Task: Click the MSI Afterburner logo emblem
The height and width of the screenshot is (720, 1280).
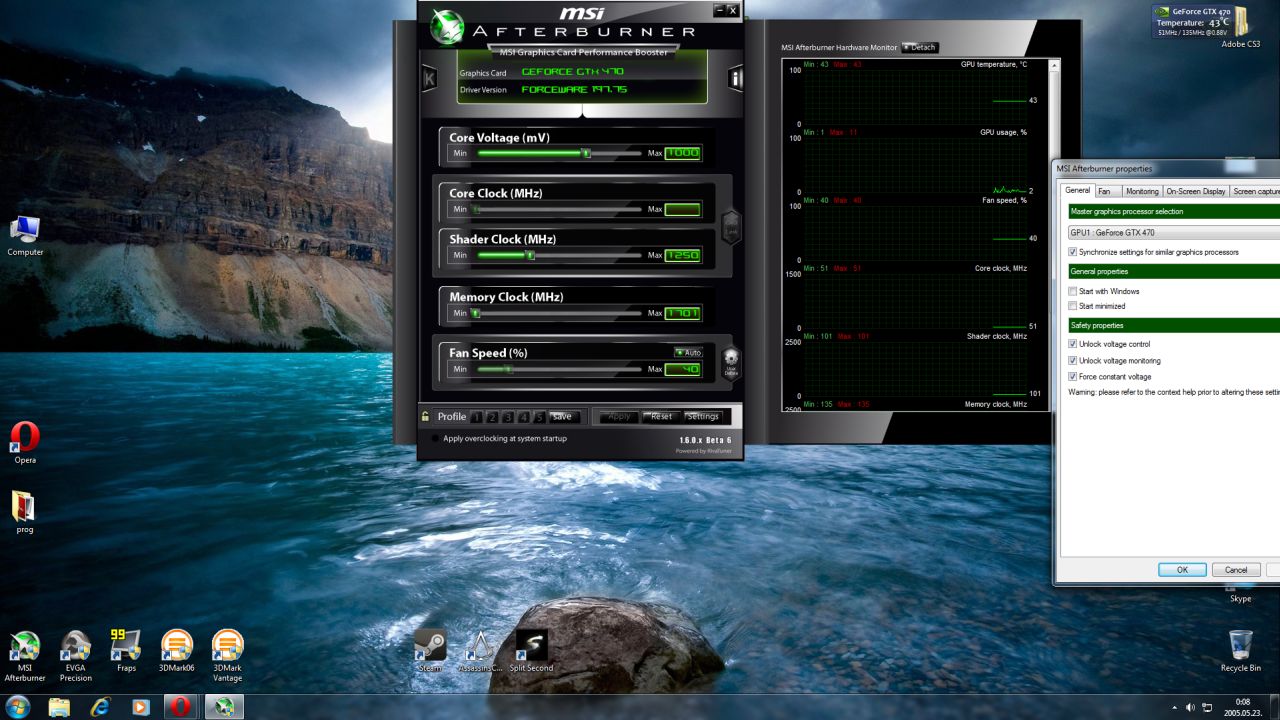Action: 447,26
